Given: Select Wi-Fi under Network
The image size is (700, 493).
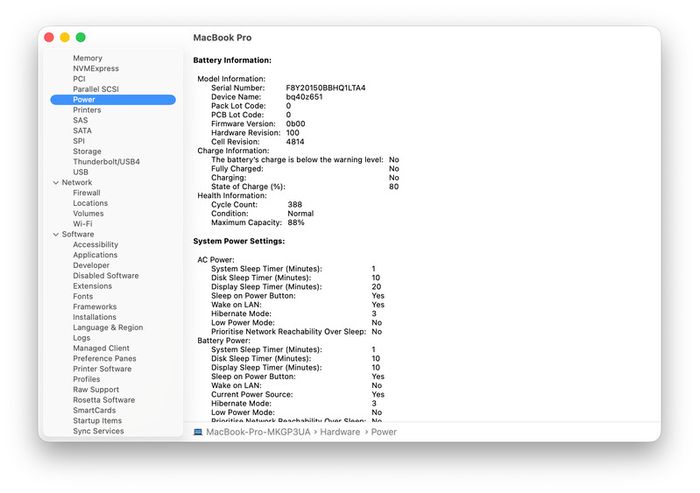Looking at the screenshot, I should point(83,224).
